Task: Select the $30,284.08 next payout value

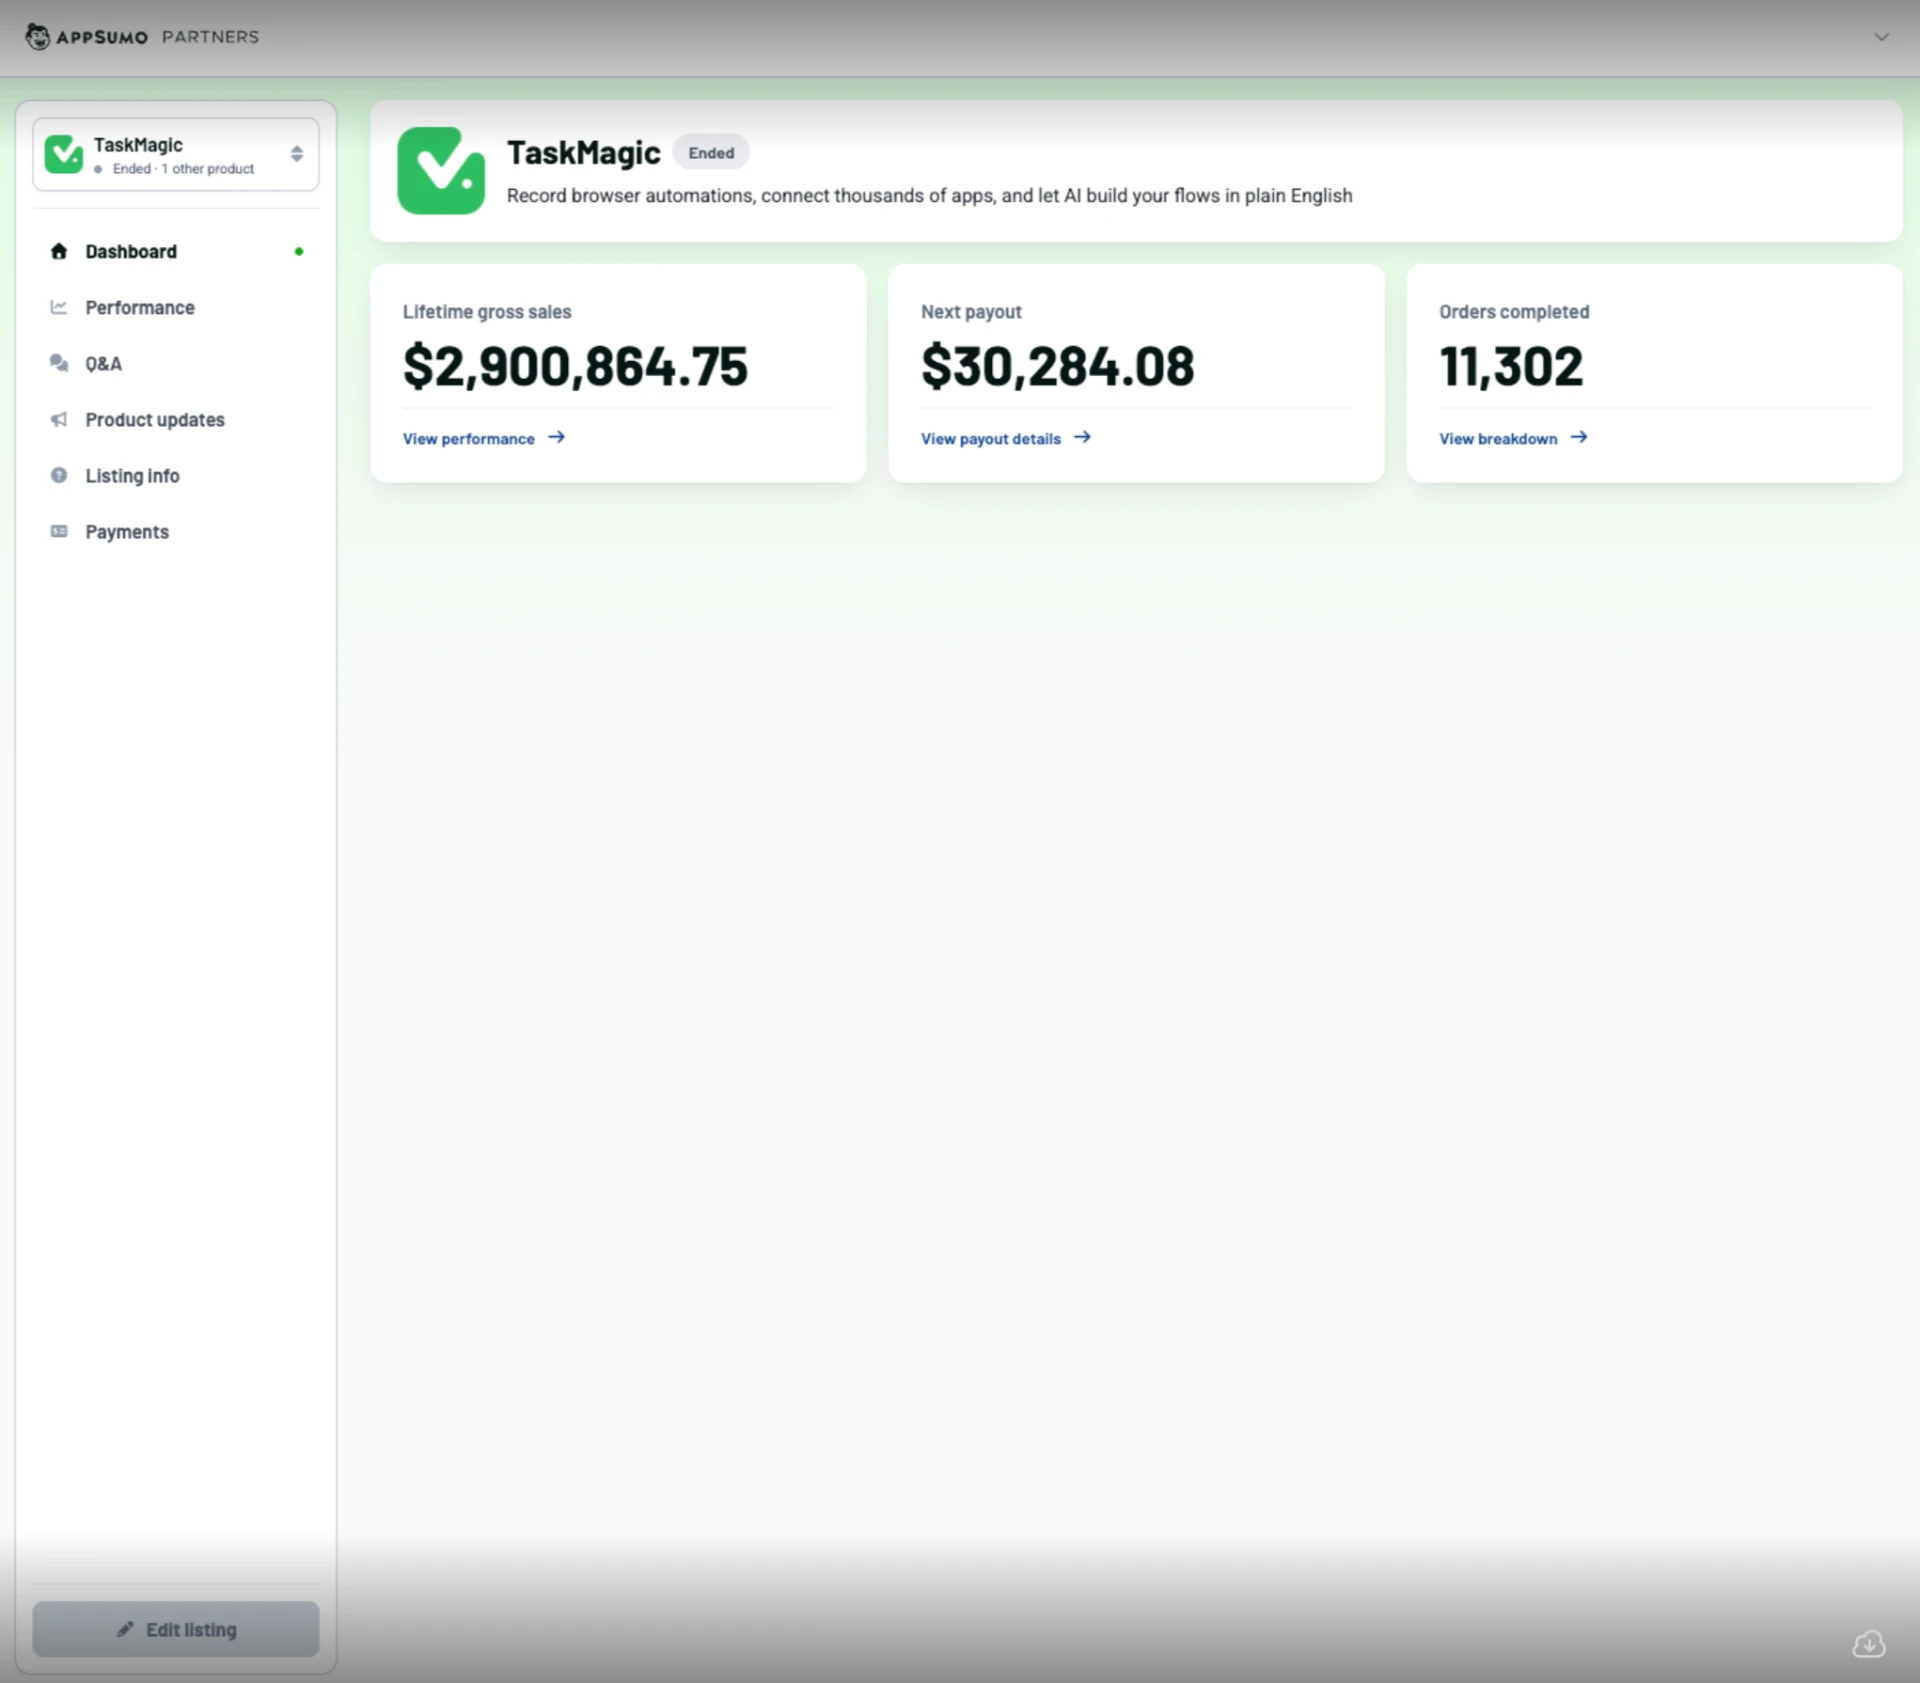Action: coord(1058,366)
